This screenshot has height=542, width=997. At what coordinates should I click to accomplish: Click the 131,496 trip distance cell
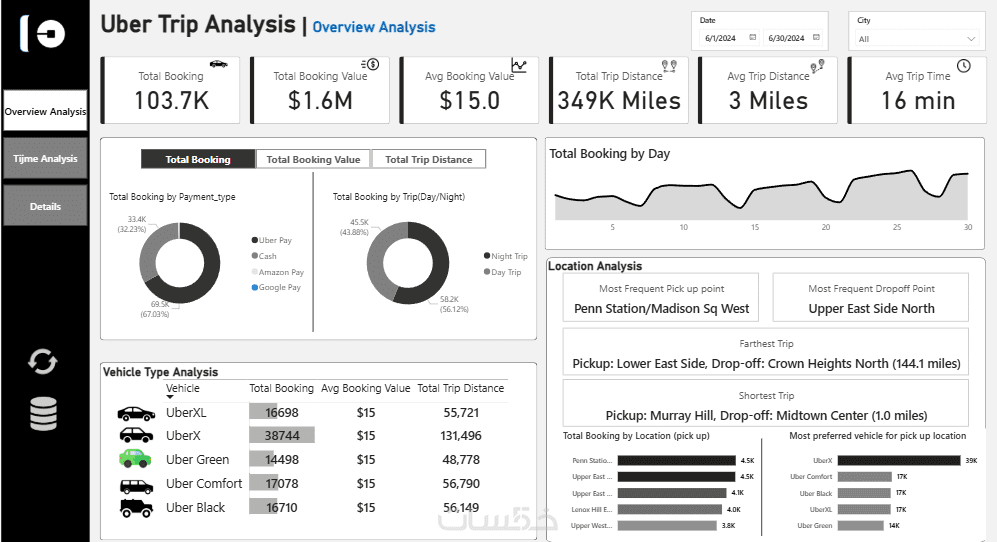point(461,436)
